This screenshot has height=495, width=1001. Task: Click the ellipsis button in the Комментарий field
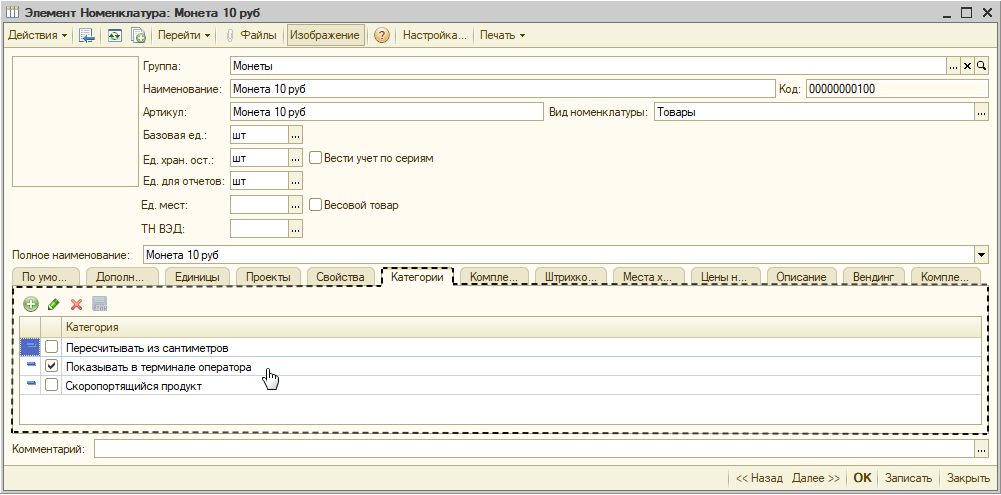982,450
